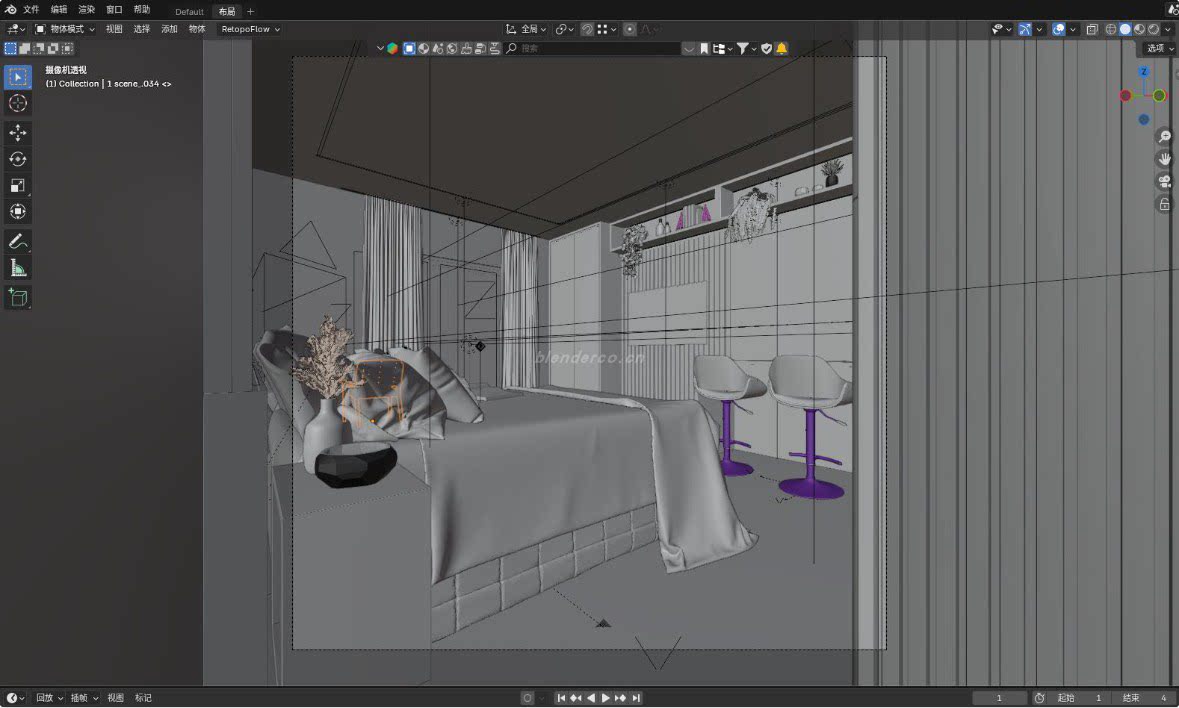The height and width of the screenshot is (708, 1179).
Task: Pick the Measure tool
Action: click(x=18, y=268)
